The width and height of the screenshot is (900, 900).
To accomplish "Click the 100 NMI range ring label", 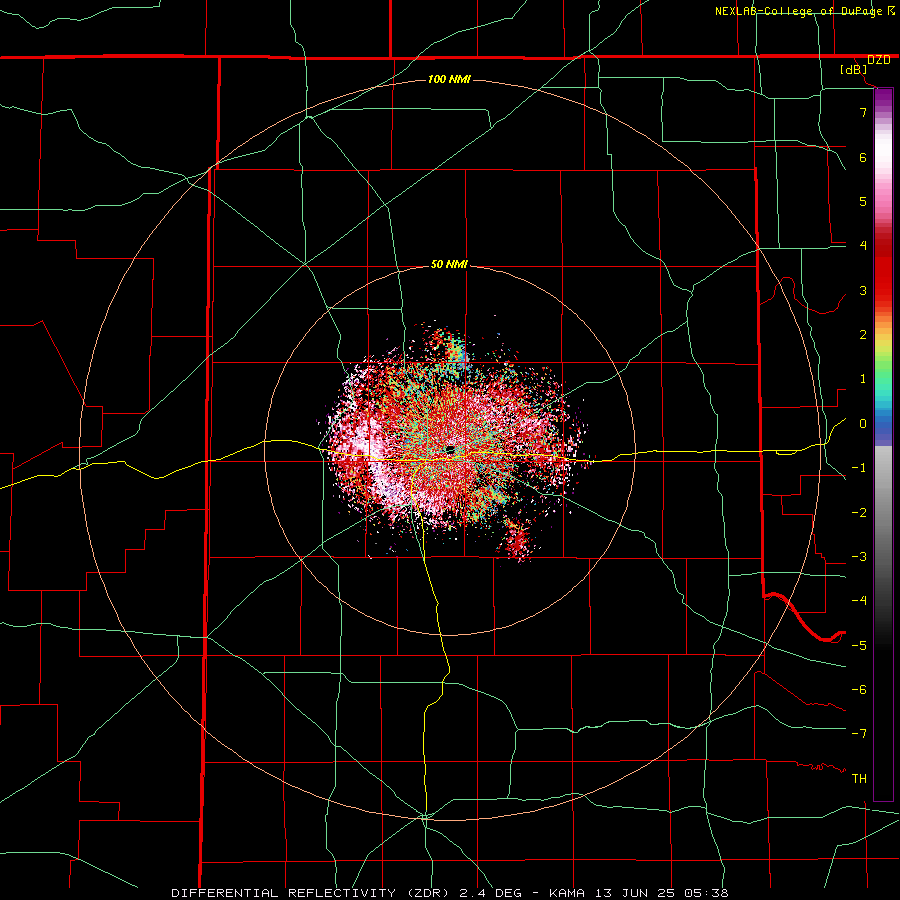I will [449, 79].
